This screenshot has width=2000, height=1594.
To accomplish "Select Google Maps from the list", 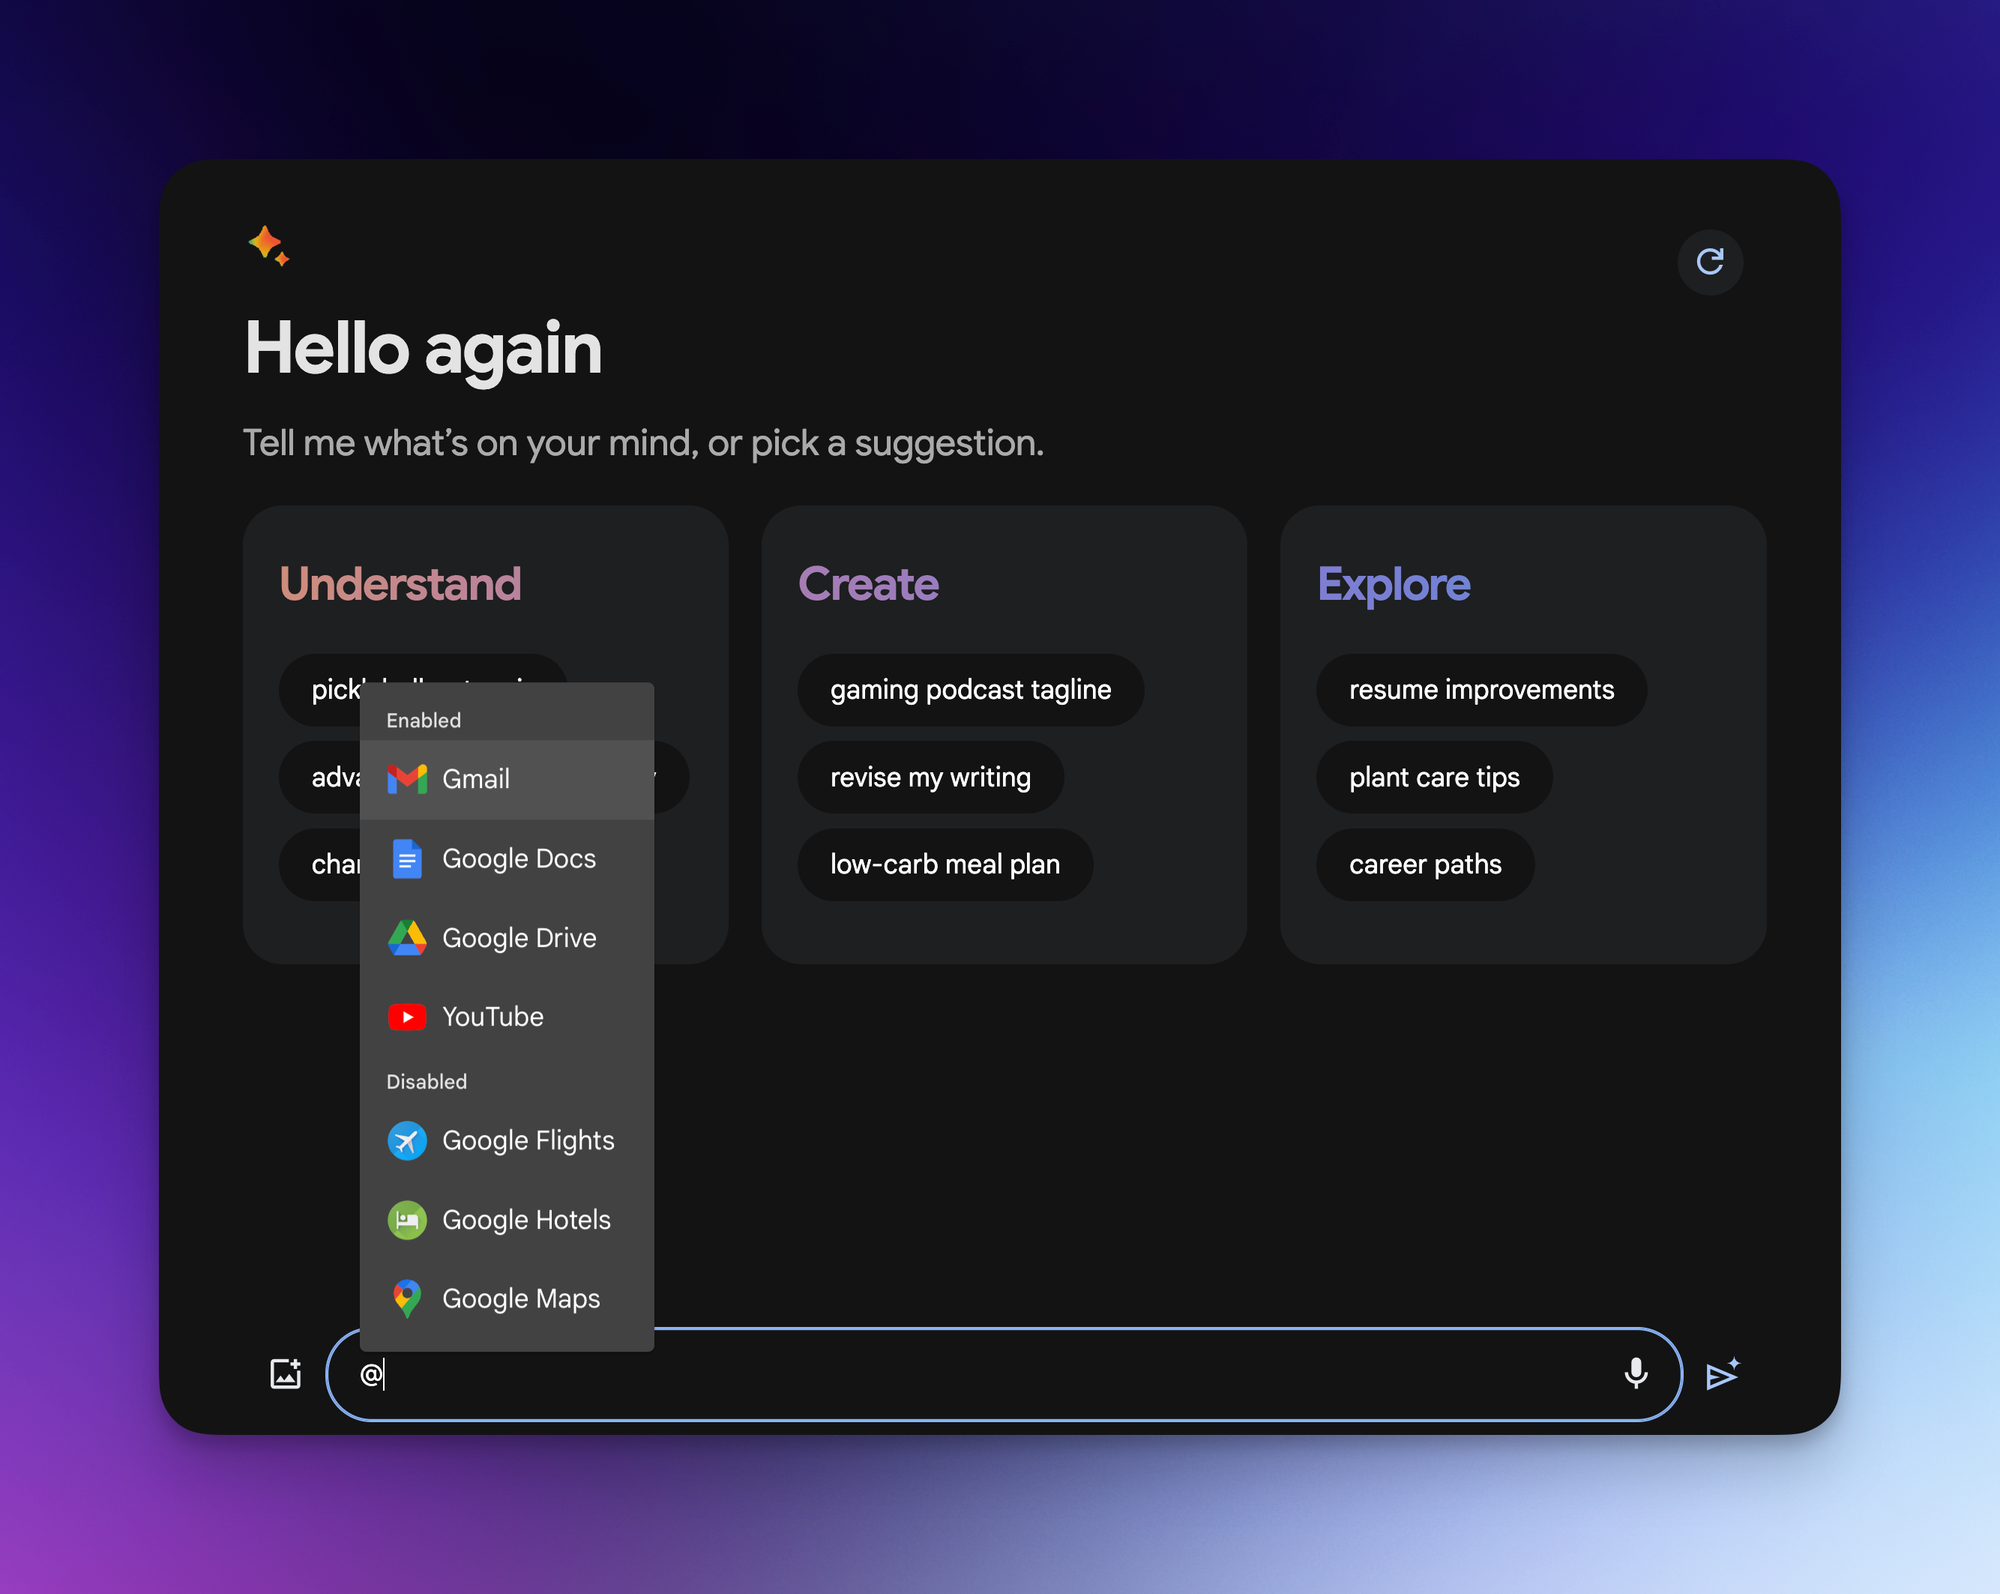I will (x=520, y=1299).
